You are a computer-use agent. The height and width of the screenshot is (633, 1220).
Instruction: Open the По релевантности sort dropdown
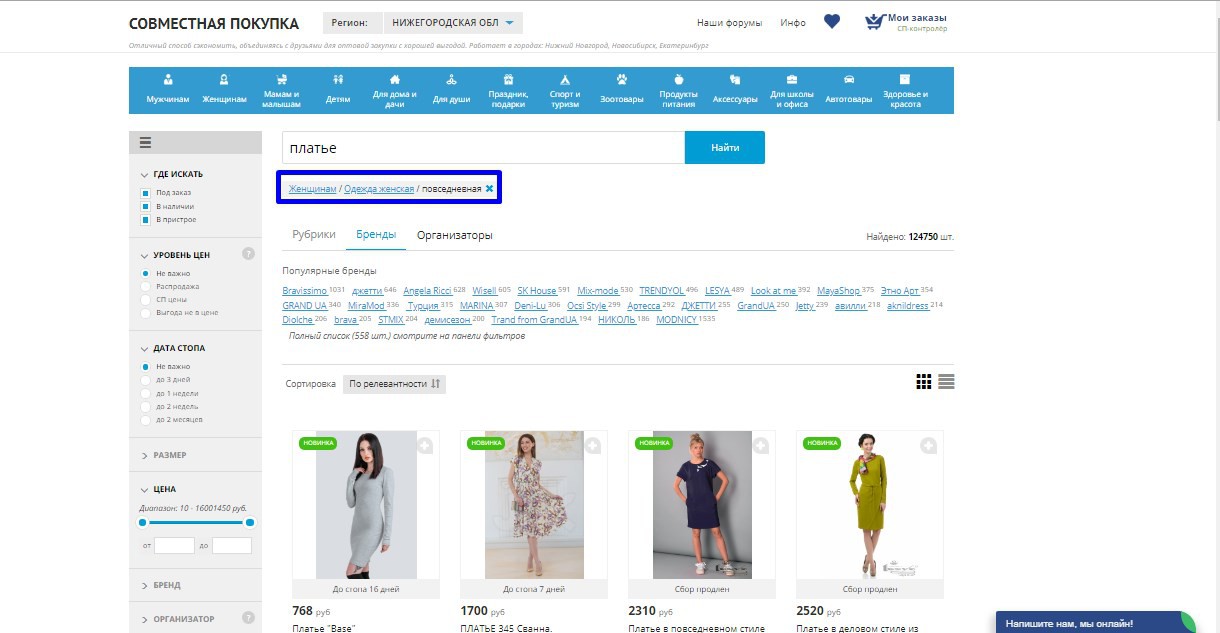394,384
